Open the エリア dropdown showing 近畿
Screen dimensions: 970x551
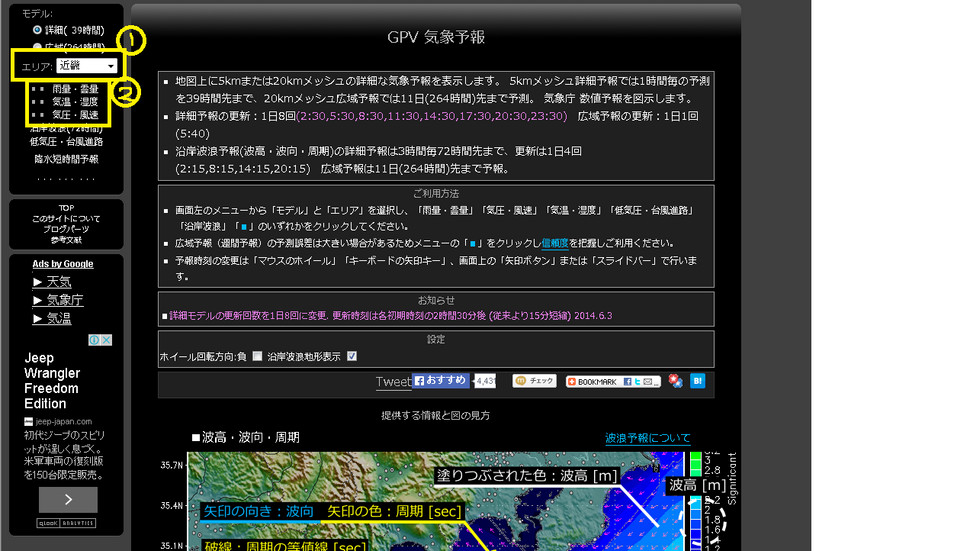click(x=87, y=66)
